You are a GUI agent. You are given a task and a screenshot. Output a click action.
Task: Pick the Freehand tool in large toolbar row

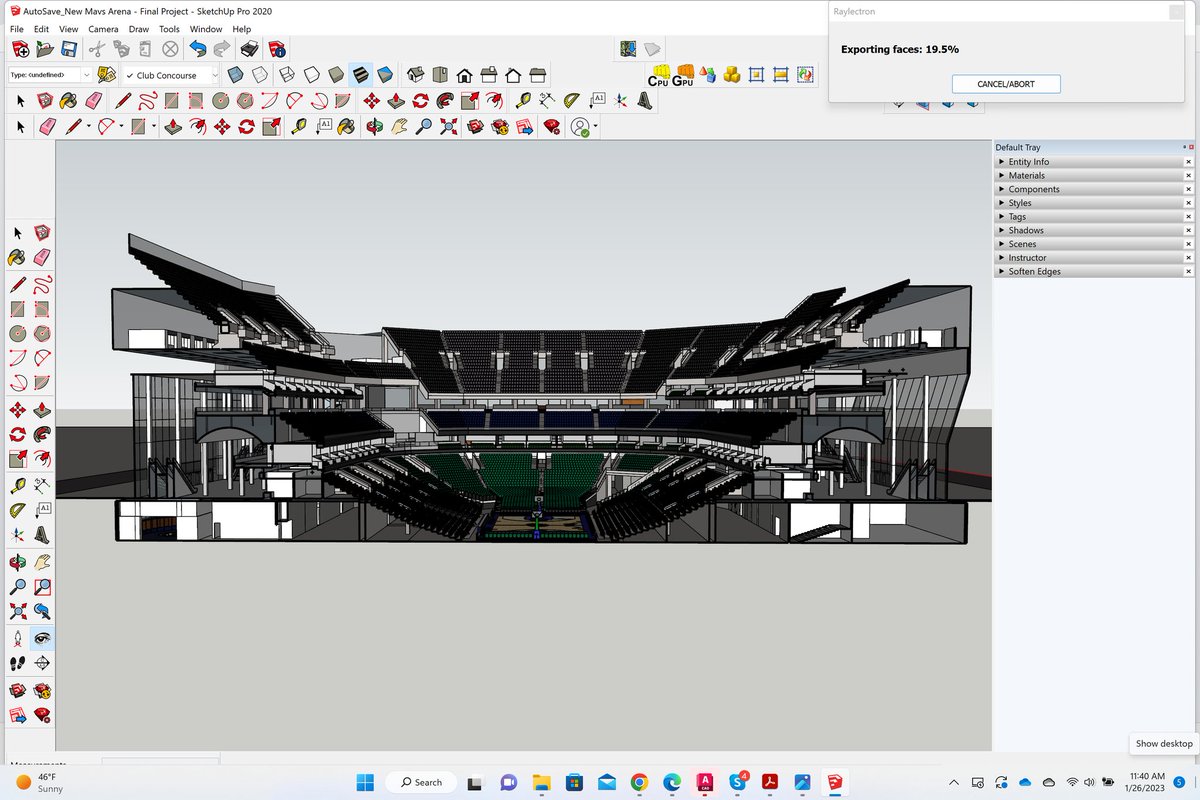click(147, 100)
